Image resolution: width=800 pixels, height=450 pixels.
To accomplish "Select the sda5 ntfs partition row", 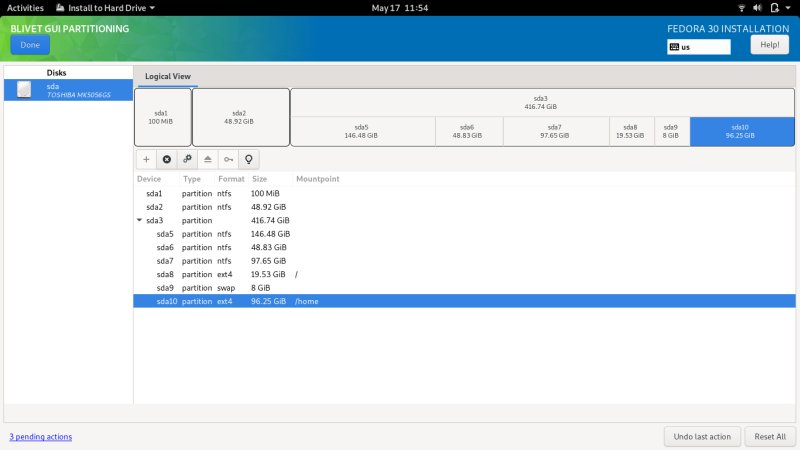I will click(x=464, y=234).
